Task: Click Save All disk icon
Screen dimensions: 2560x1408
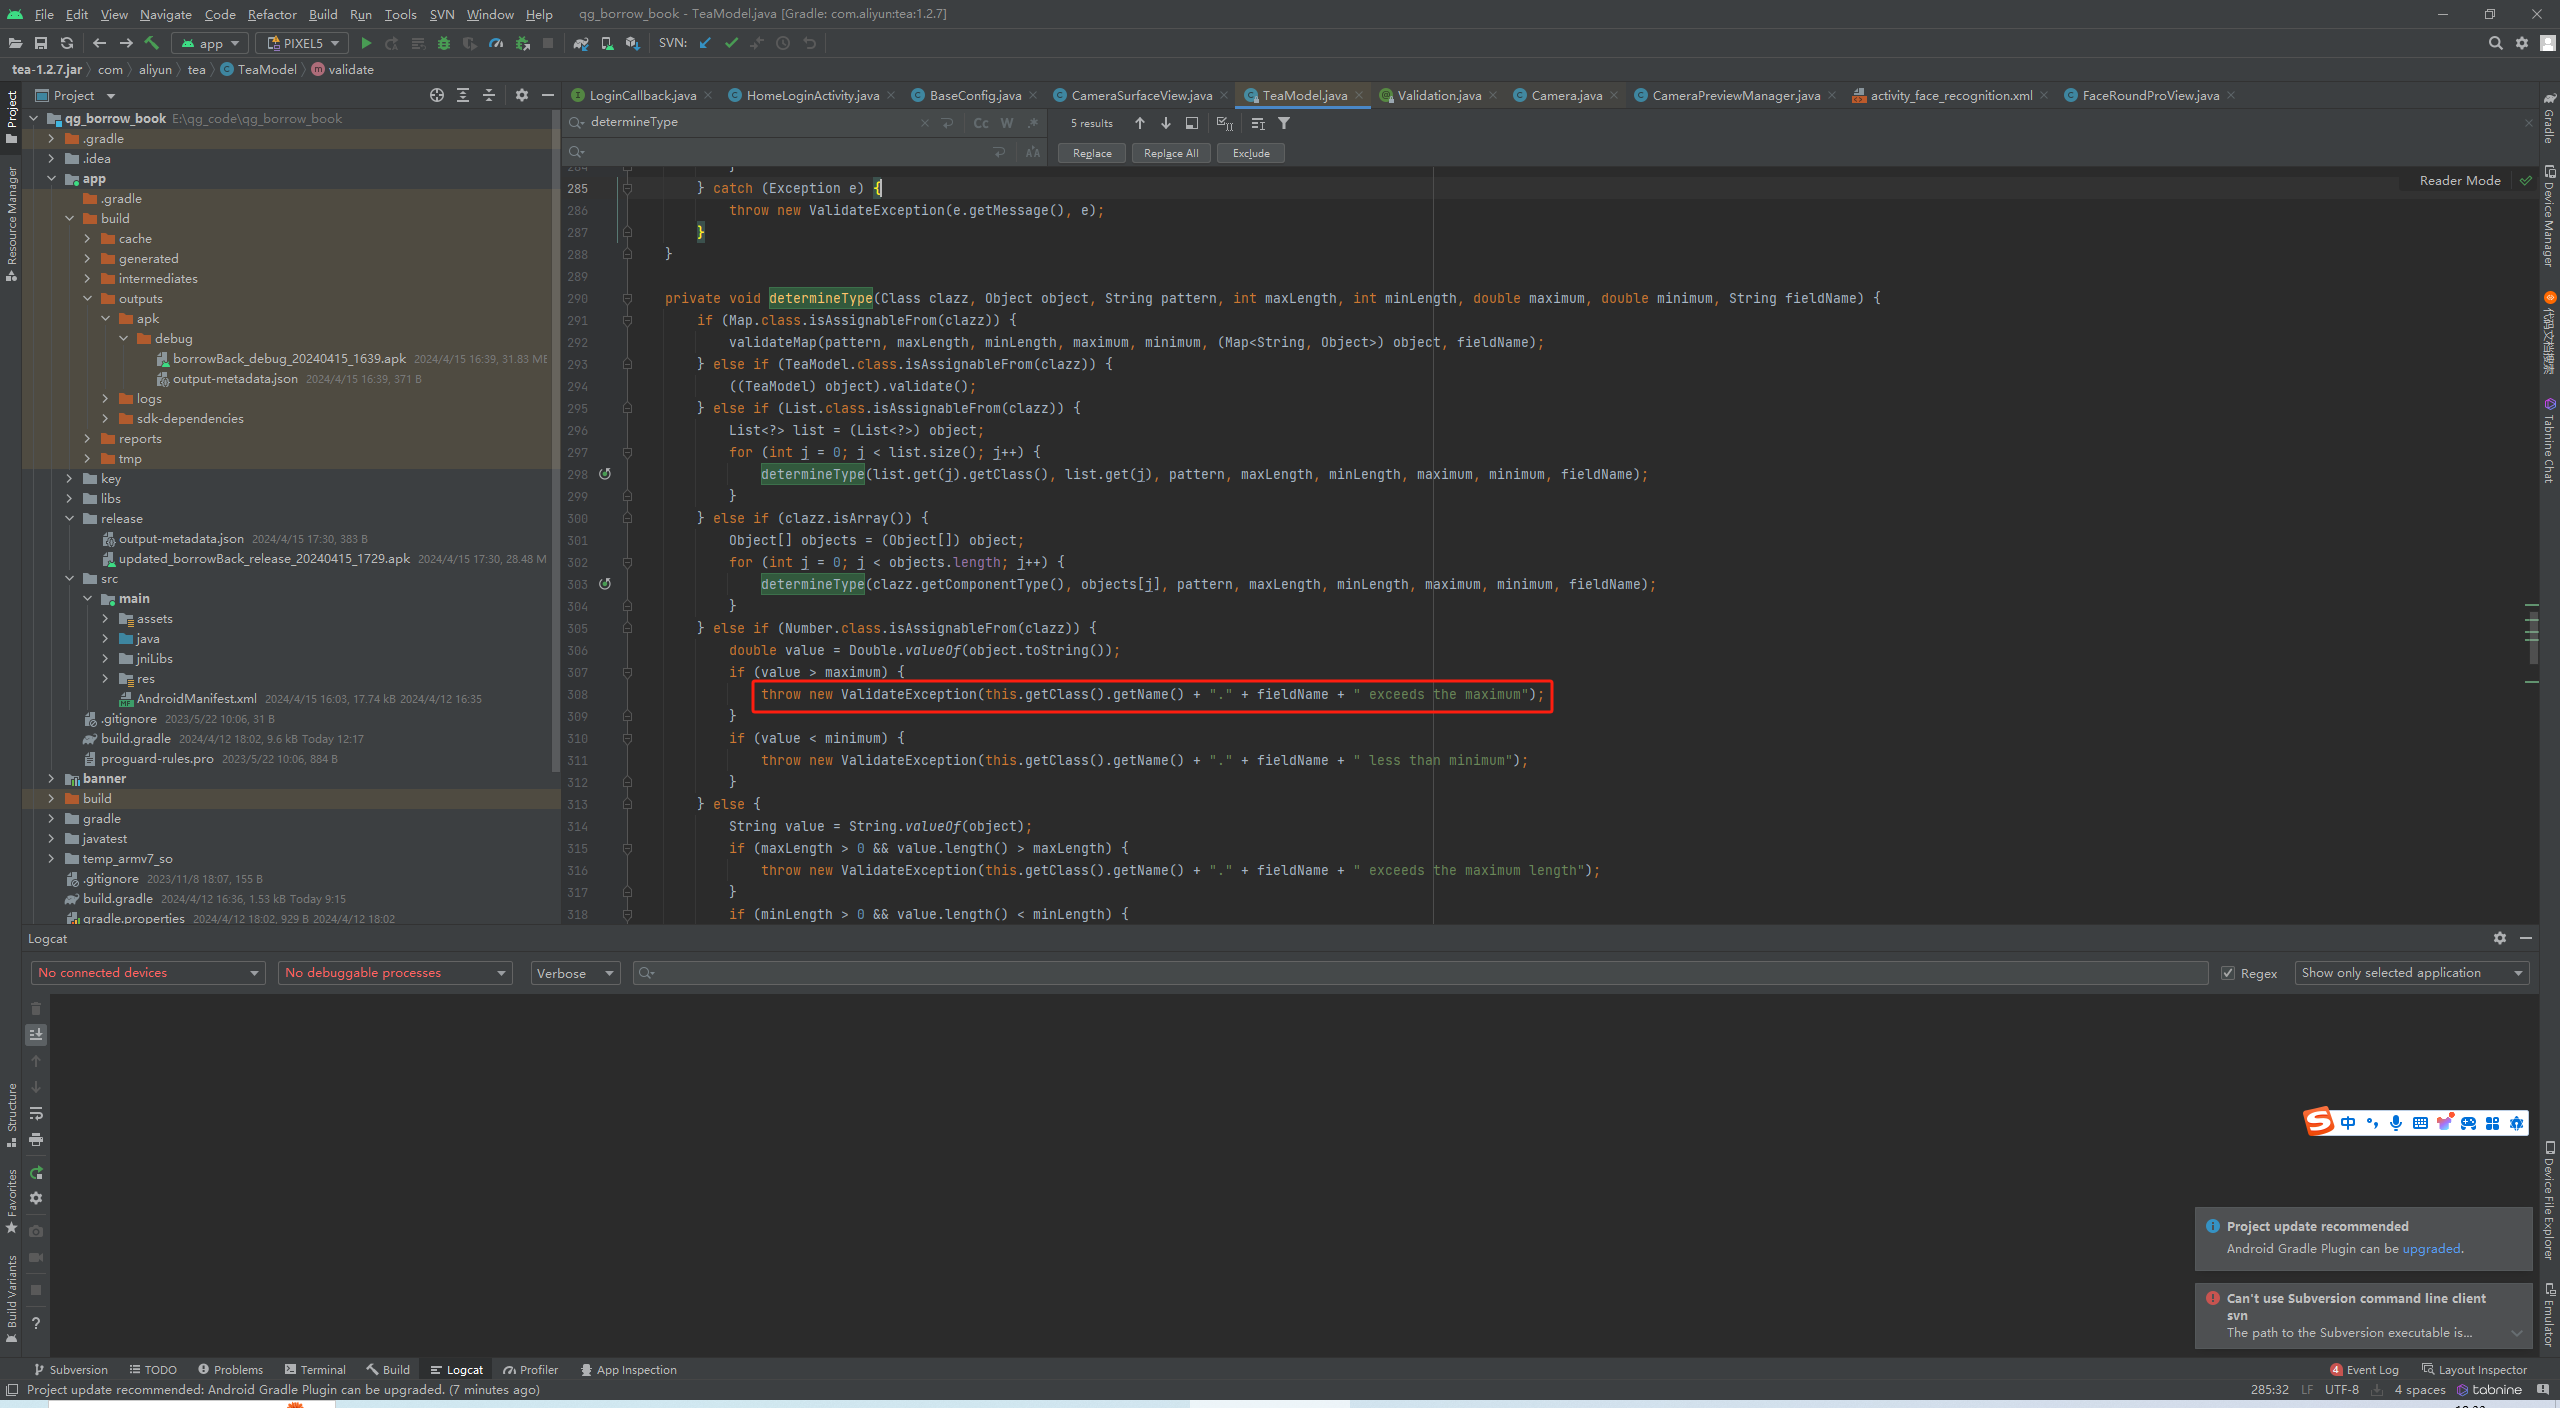Action: point(41,43)
